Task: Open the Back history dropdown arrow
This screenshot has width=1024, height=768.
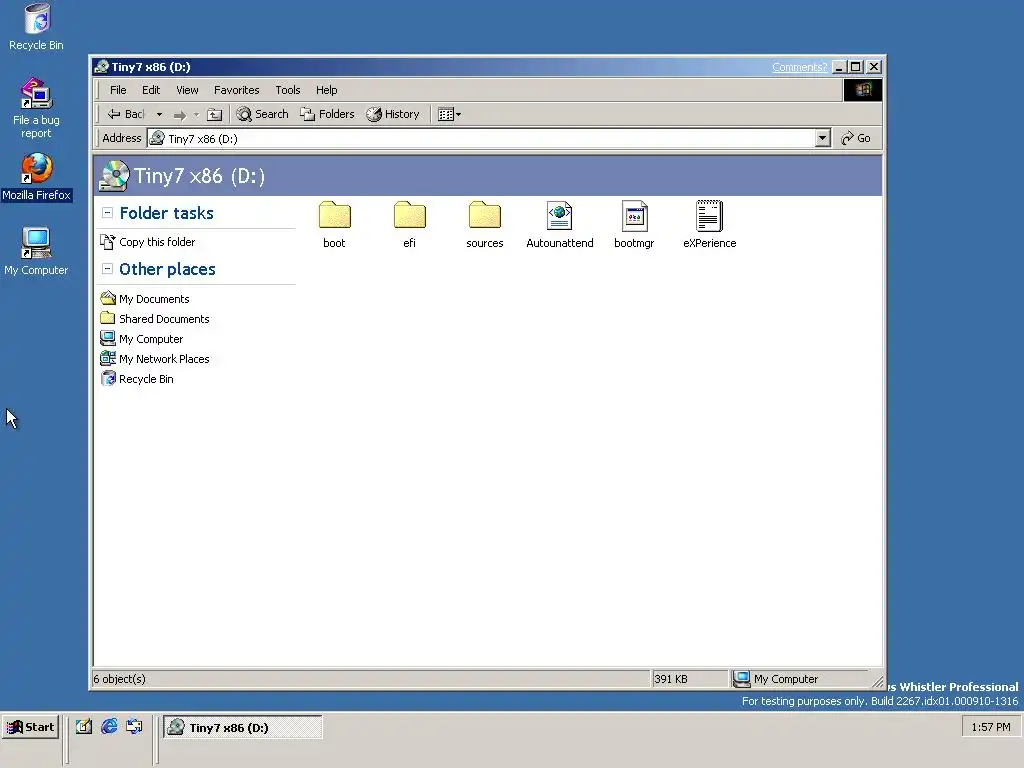Action: pyautogui.click(x=159, y=114)
